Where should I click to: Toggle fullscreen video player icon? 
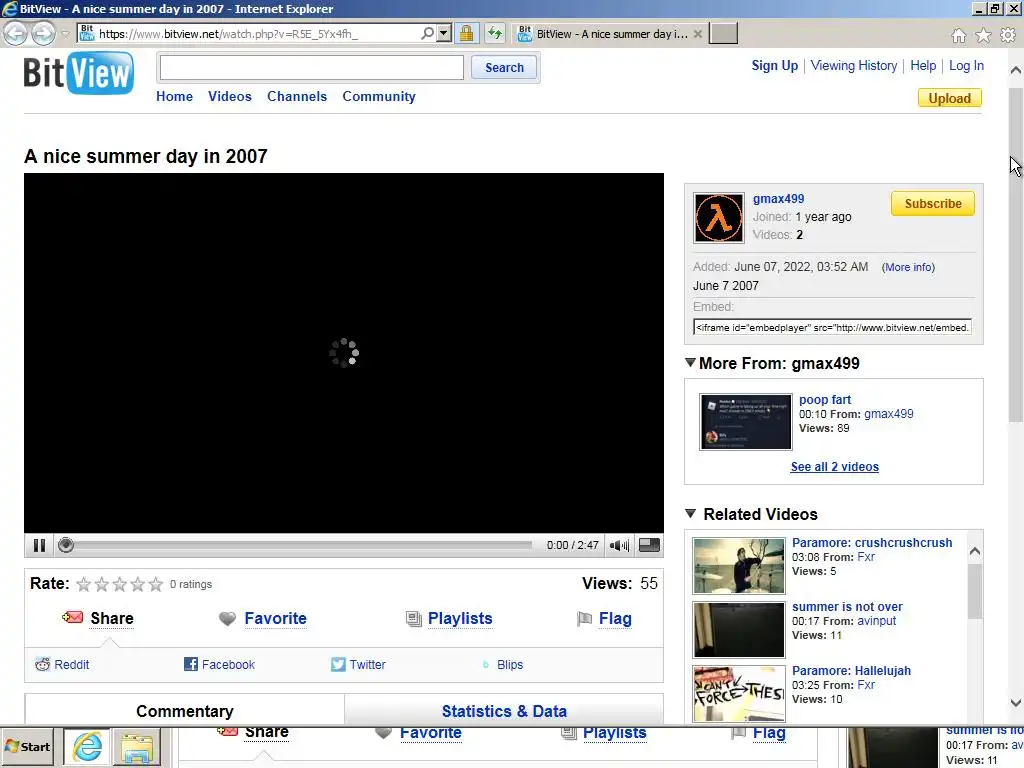pyautogui.click(x=649, y=545)
